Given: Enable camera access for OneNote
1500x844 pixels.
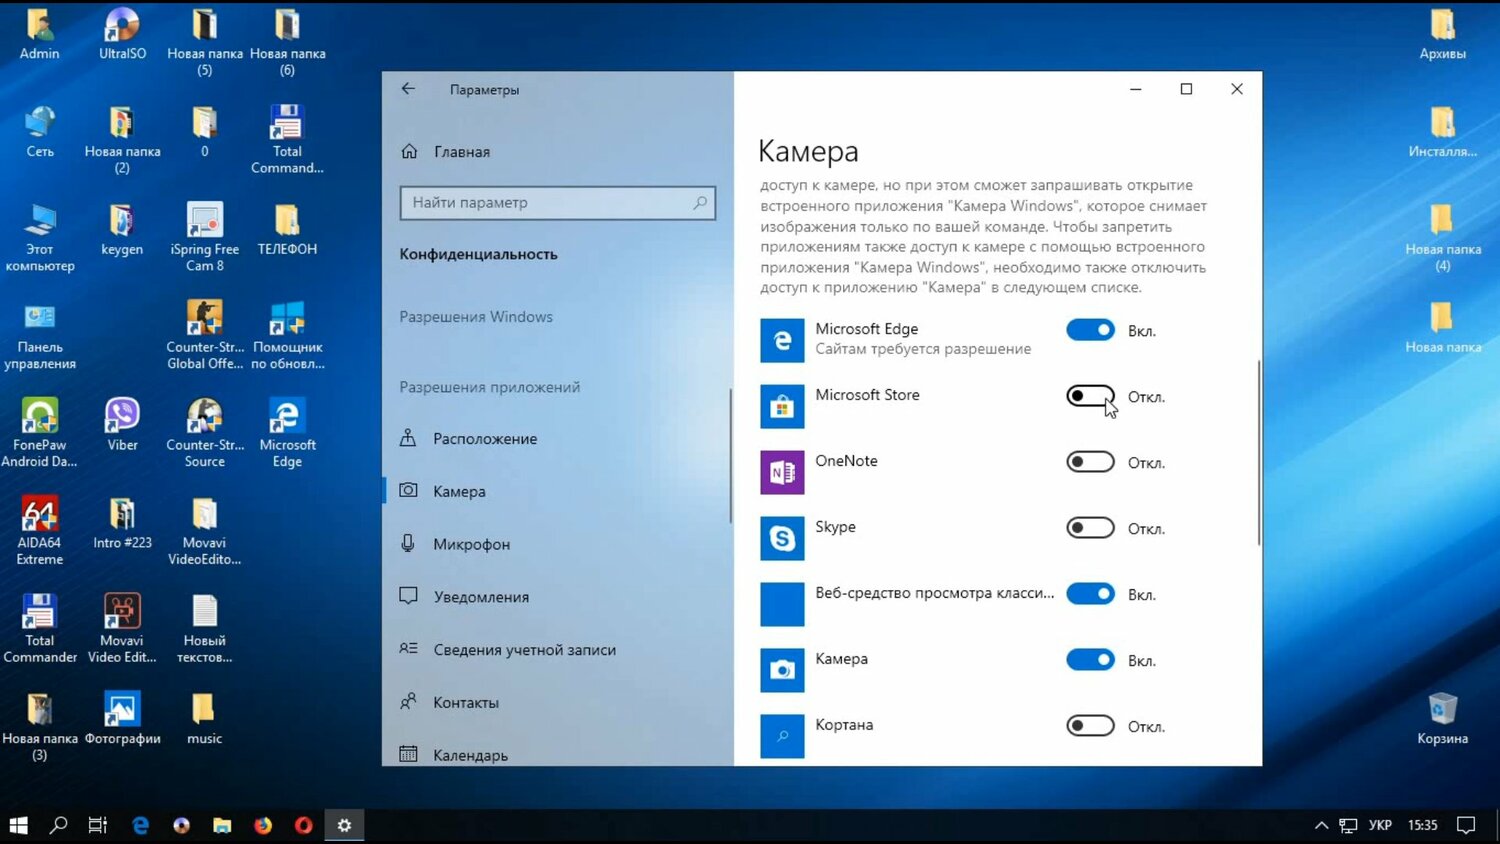Looking at the screenshot, I should pos(1090,462).
